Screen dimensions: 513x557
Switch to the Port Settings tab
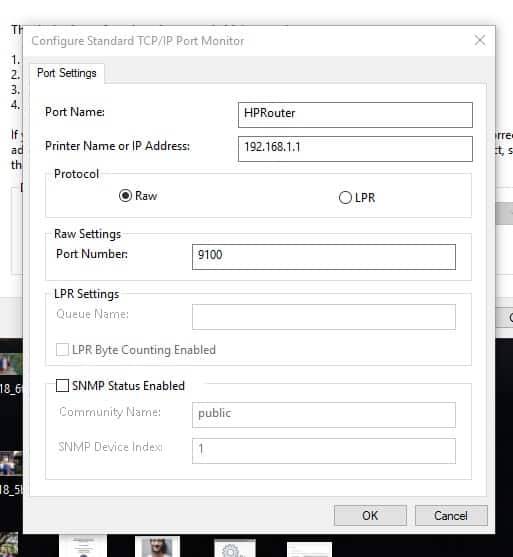tap(67, 73)
